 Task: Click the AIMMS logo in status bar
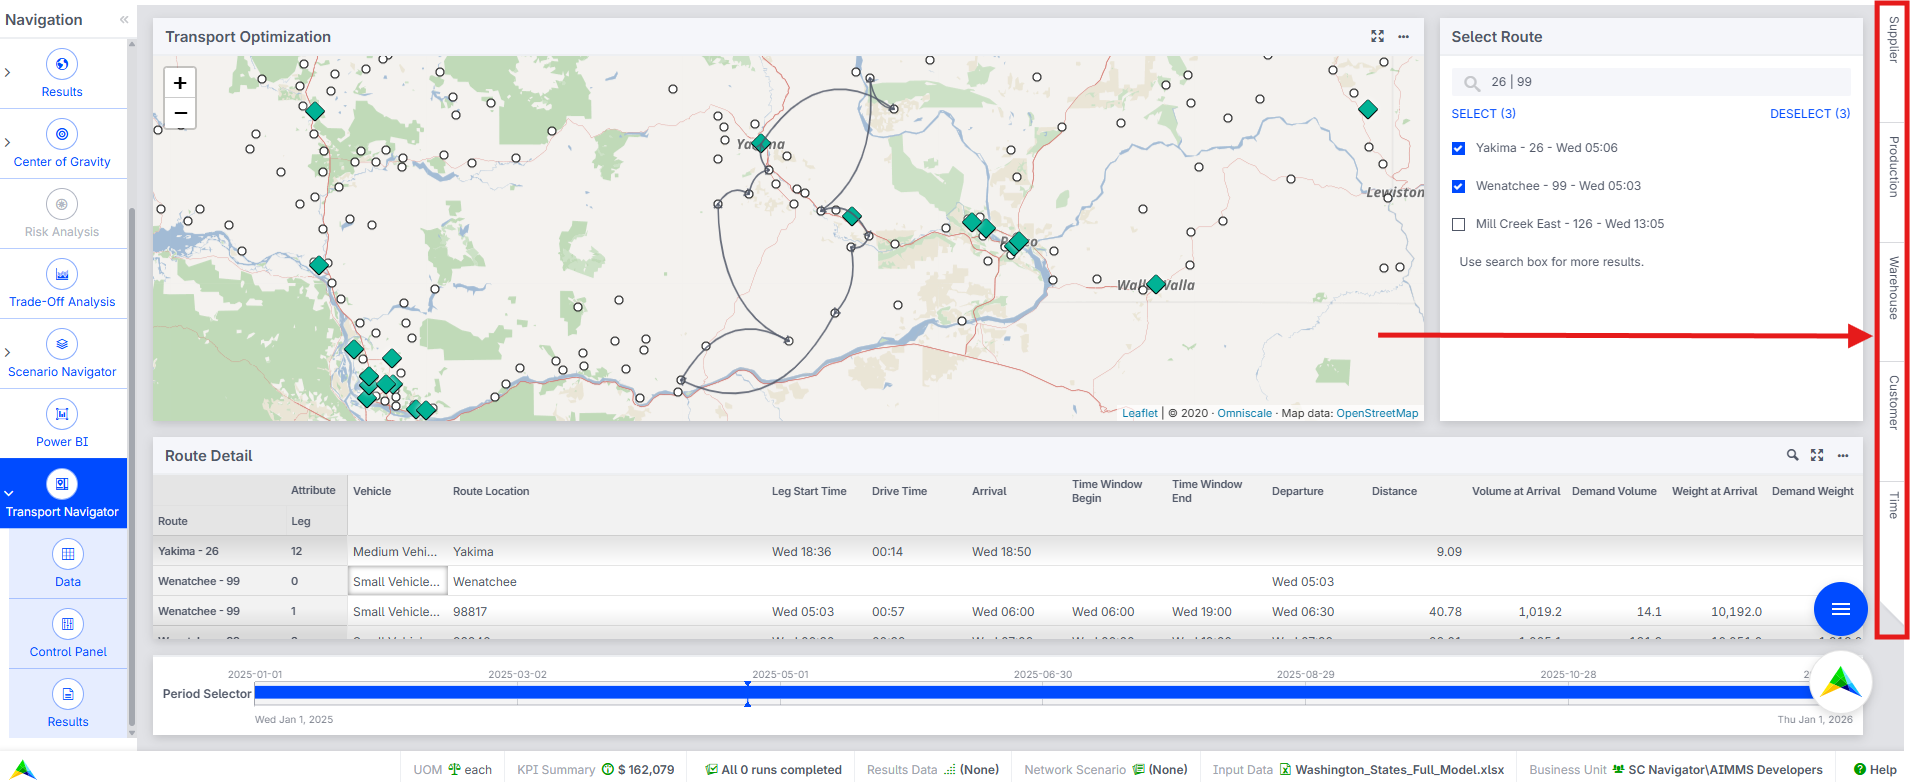pyautogui.click(x=24, y=769)
